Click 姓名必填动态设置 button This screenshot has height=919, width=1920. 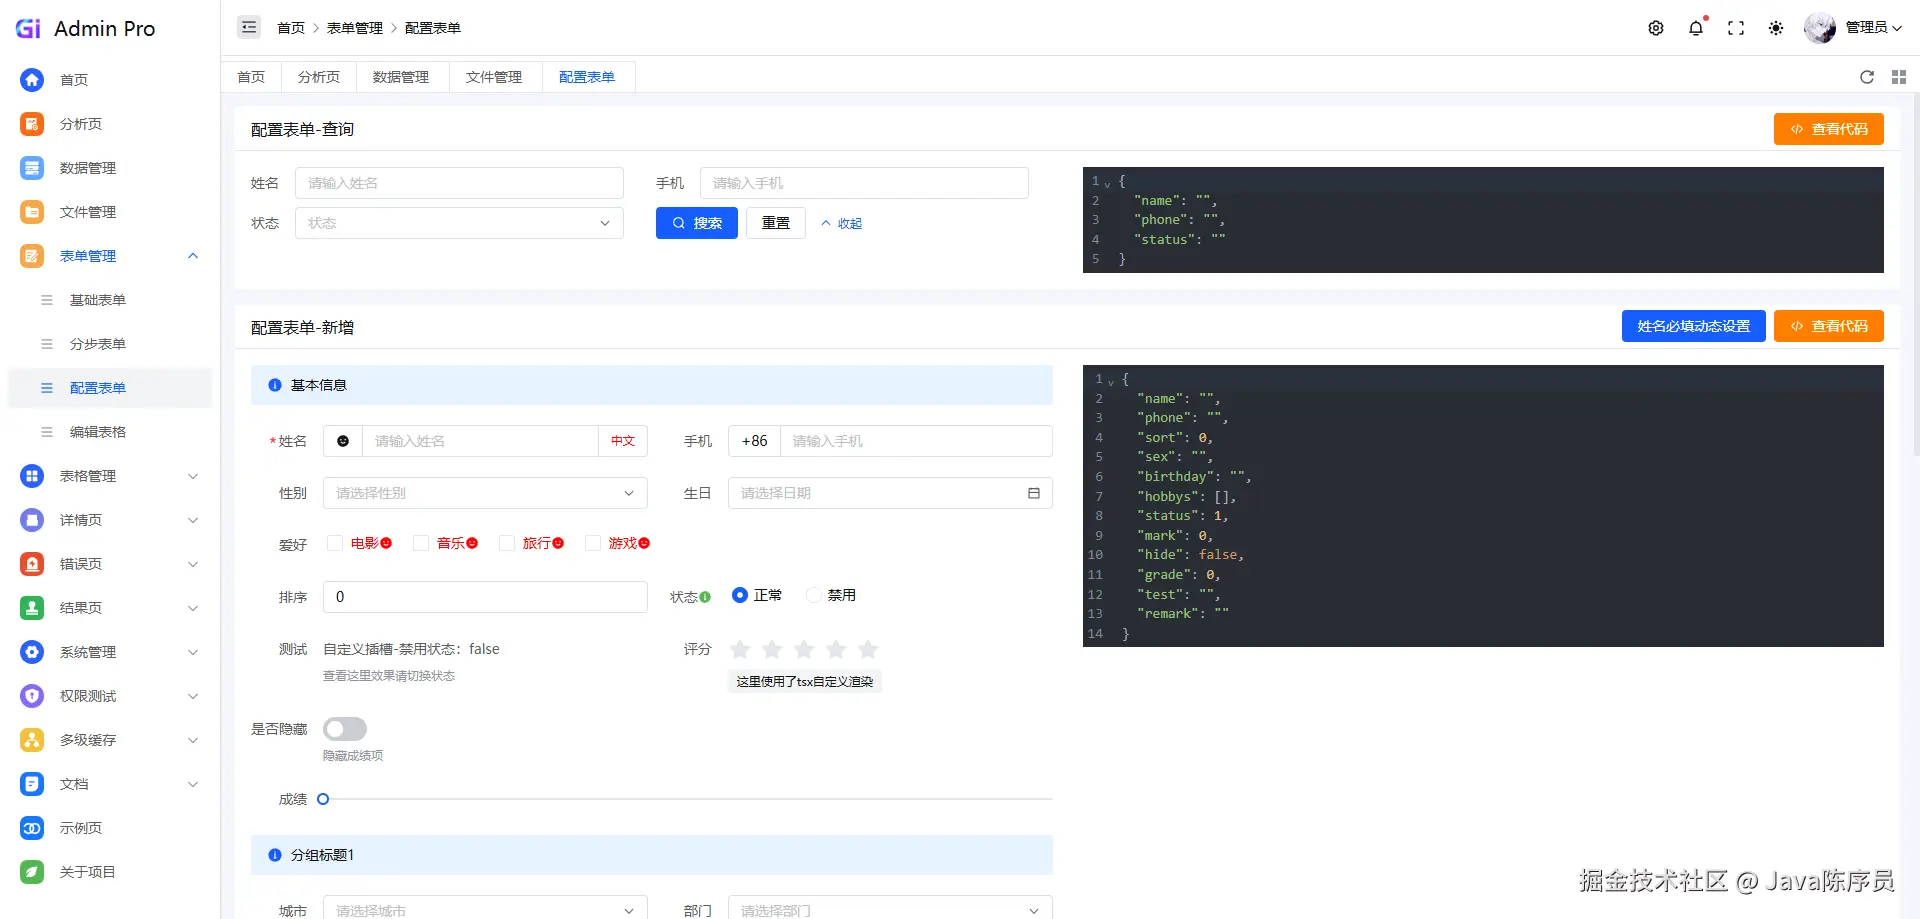(x=1694, y=326)
